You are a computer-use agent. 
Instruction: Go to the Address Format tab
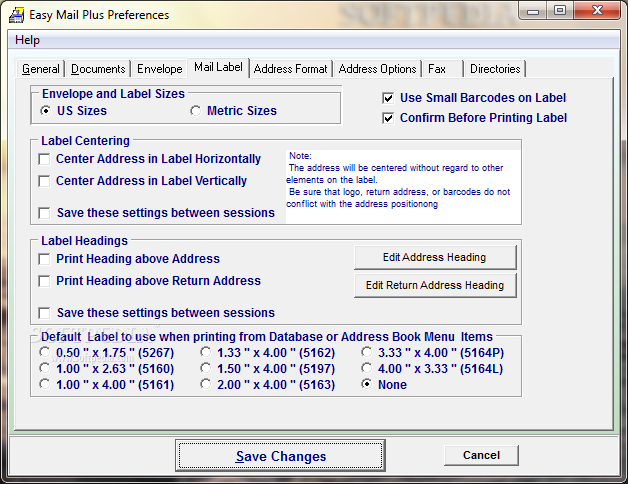pos(290,69)
